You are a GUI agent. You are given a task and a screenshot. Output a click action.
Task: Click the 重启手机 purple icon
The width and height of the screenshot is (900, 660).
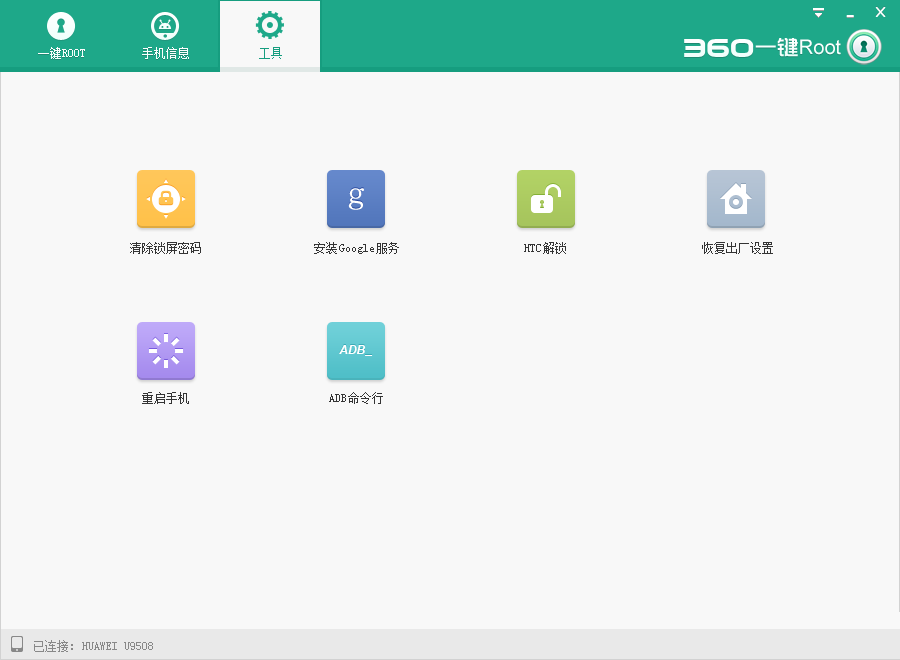tap(166, 351)
